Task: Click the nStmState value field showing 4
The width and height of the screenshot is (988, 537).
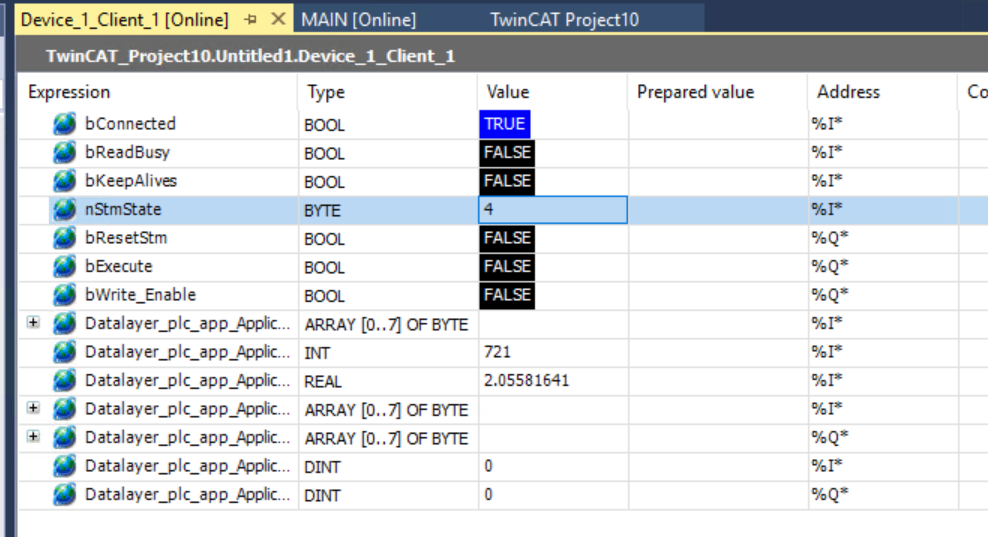Action: (x=553, y=209)
